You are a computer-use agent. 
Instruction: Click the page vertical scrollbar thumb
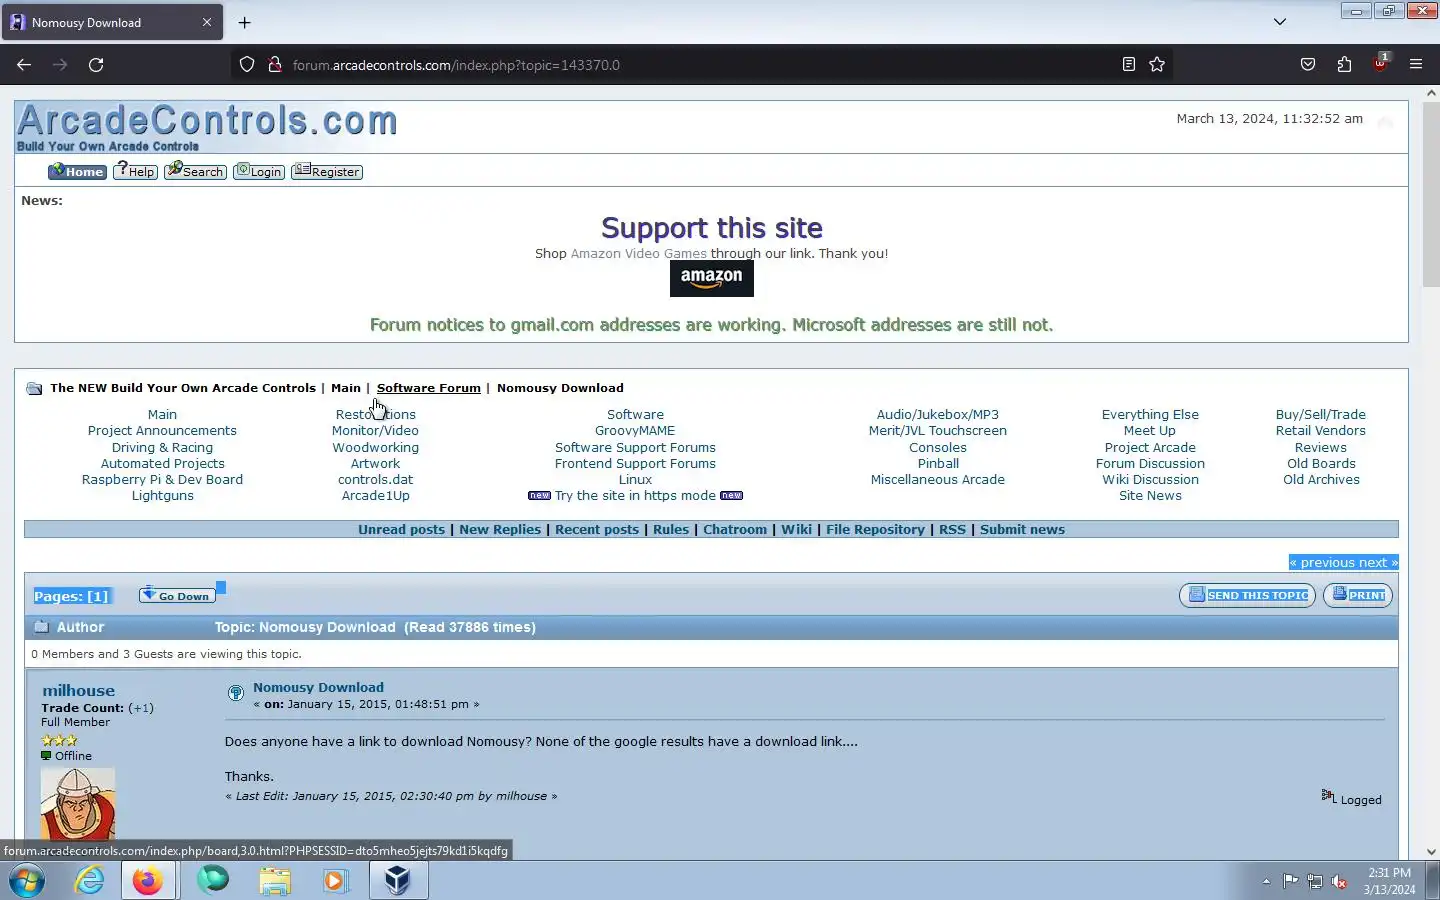click(x=1431, y=195)
